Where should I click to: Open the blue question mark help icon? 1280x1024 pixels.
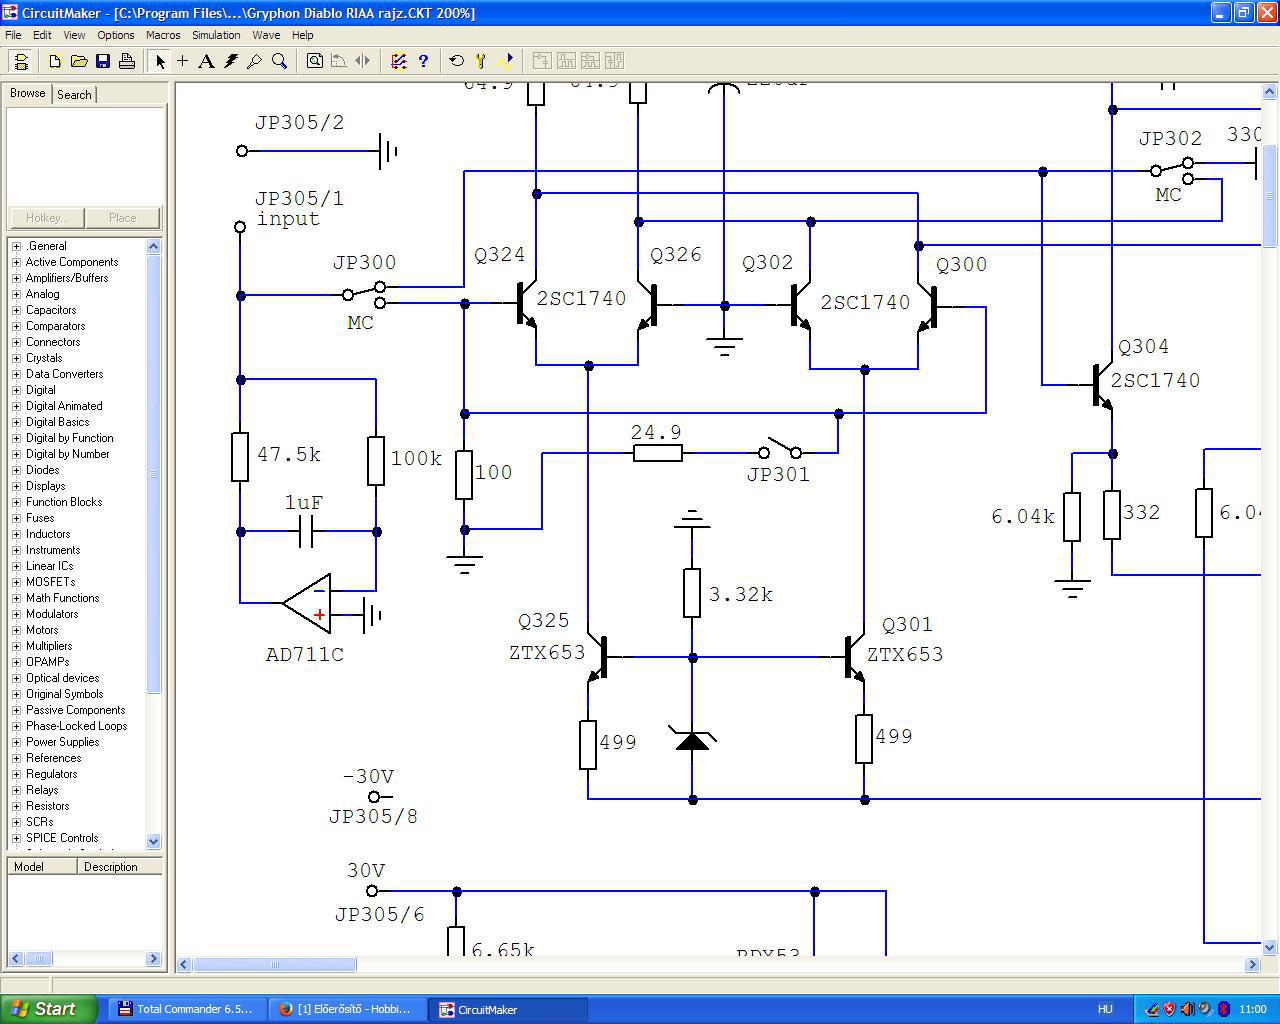[x=423, y=61]
